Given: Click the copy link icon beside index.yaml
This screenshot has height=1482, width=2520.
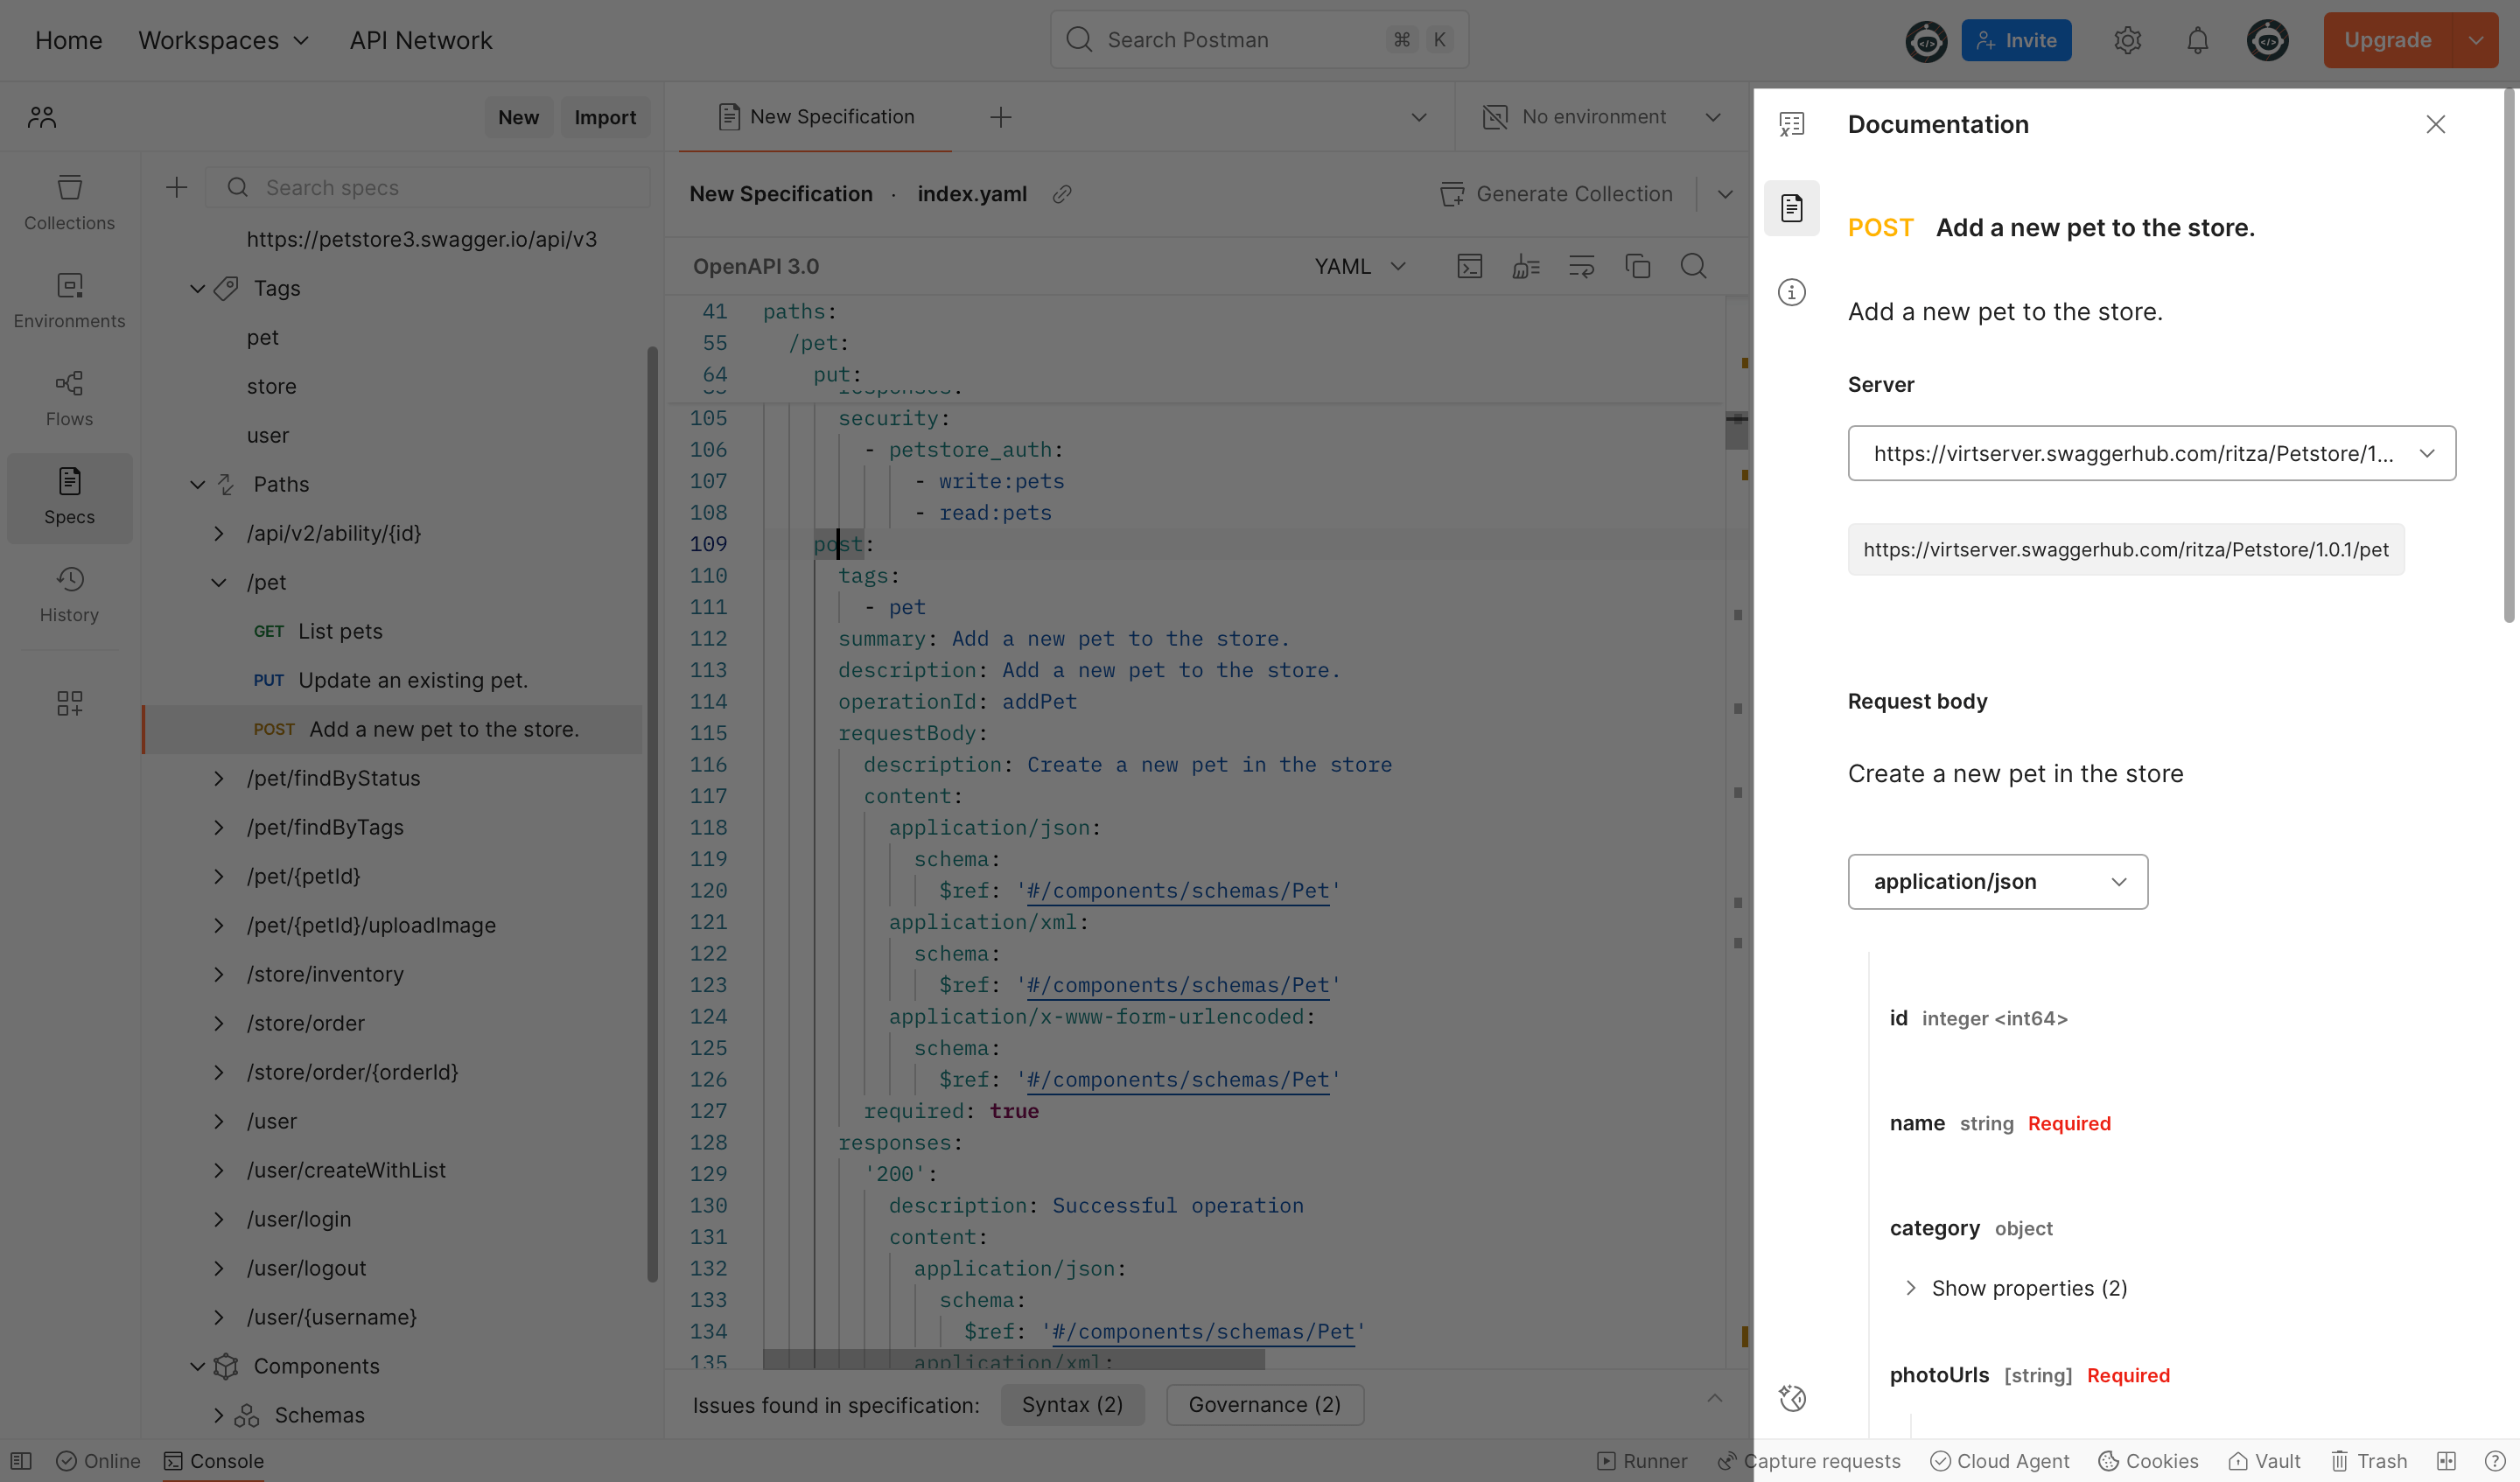Looking at the screenshot, I should tap(1062, 194).
